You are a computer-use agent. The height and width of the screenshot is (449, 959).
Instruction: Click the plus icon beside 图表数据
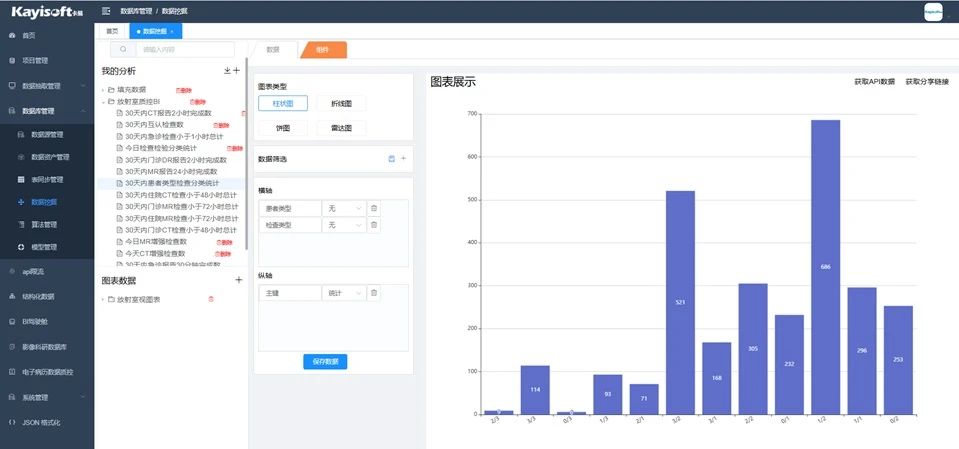[238, 281]
